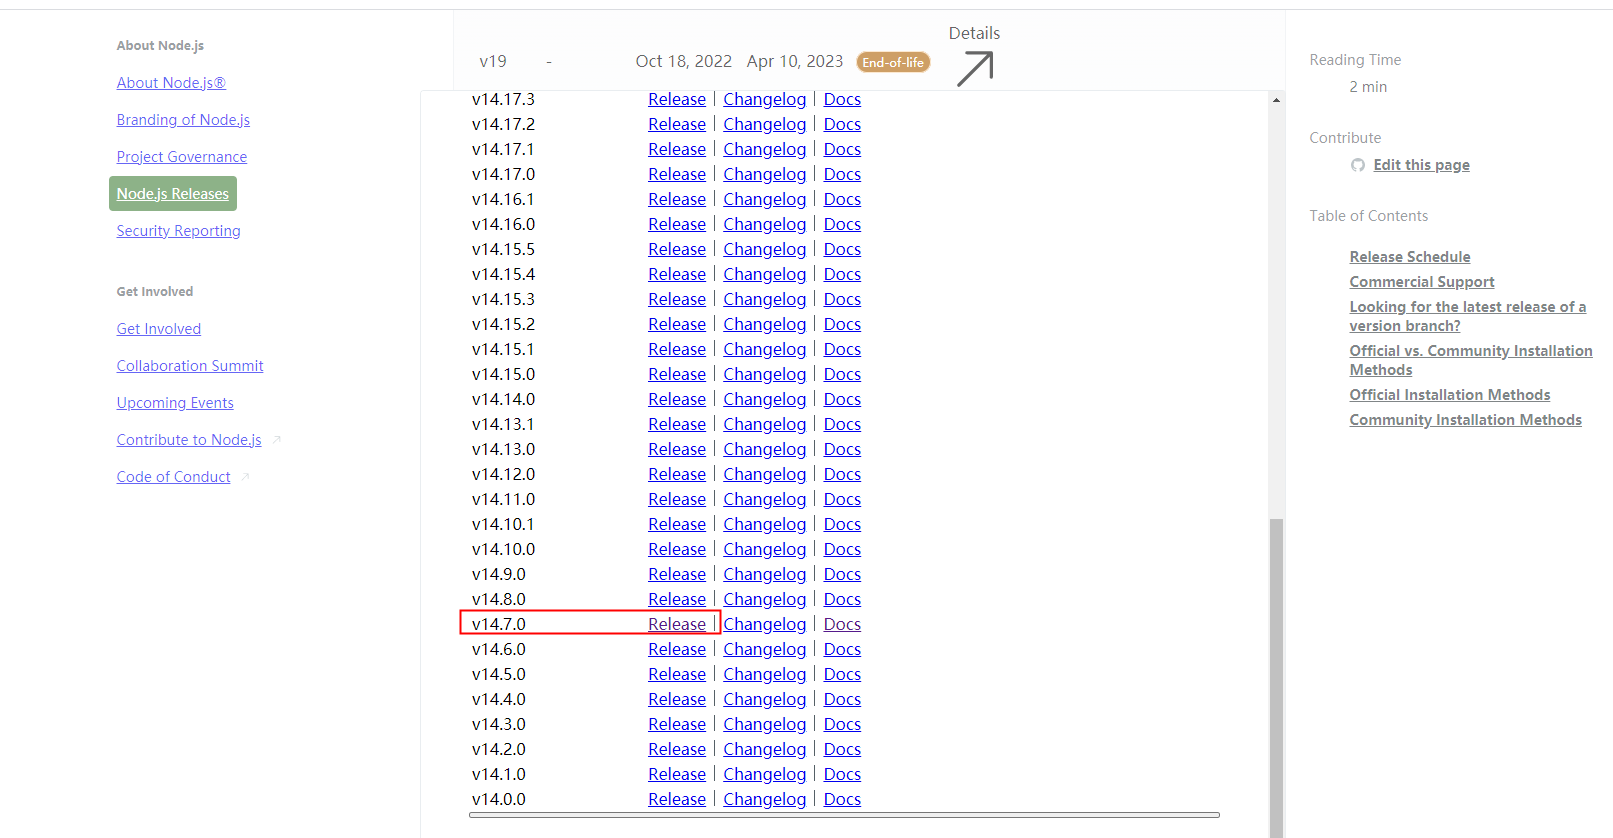The image size is (1613, 838).
Task: Open Release link for v14.15.1
Action: coord(677,349)
